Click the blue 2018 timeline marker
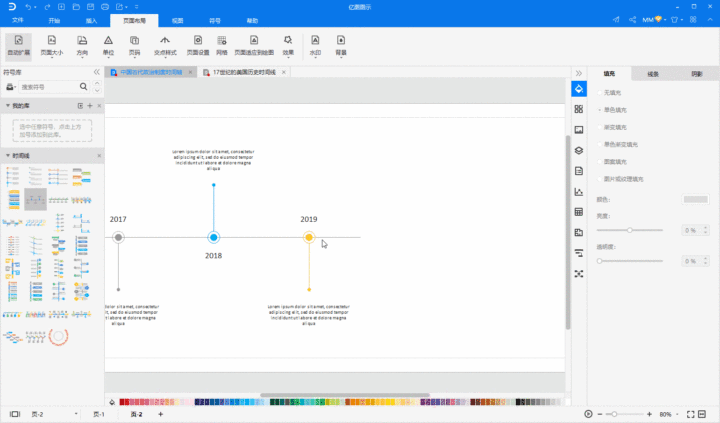This screenshot has width=720, height=423. [x=214, y=237]
